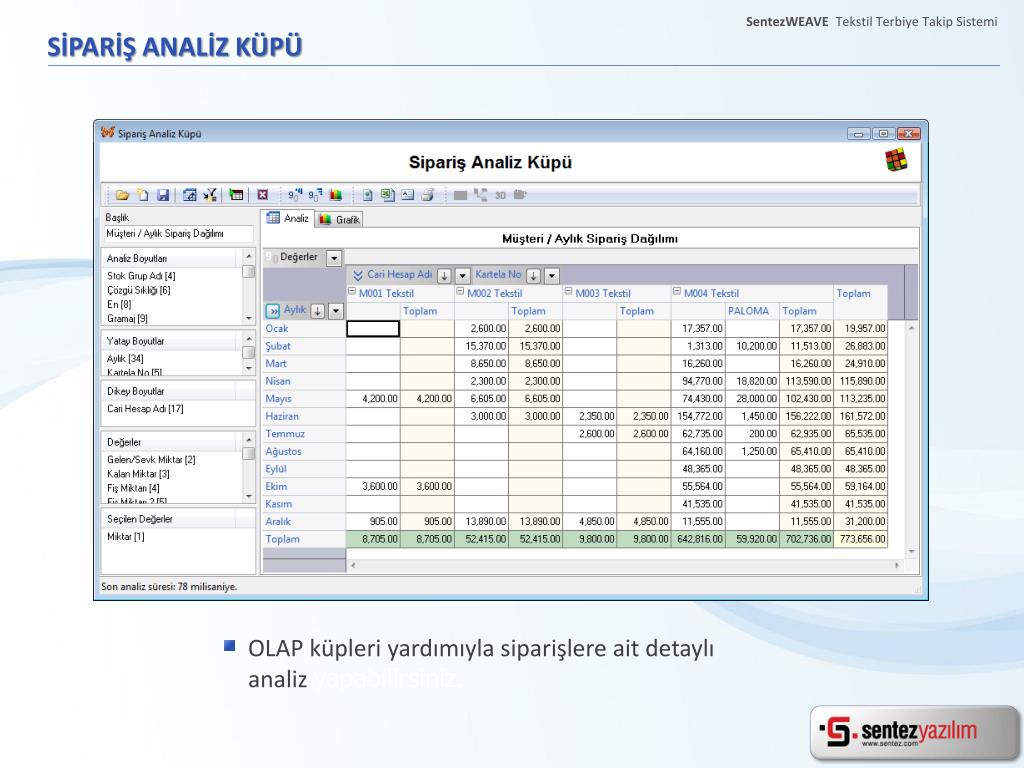Click the double-chevron icon beside Cari Hesap Adı
This screenshot has height=768, width=1024.
358,276
